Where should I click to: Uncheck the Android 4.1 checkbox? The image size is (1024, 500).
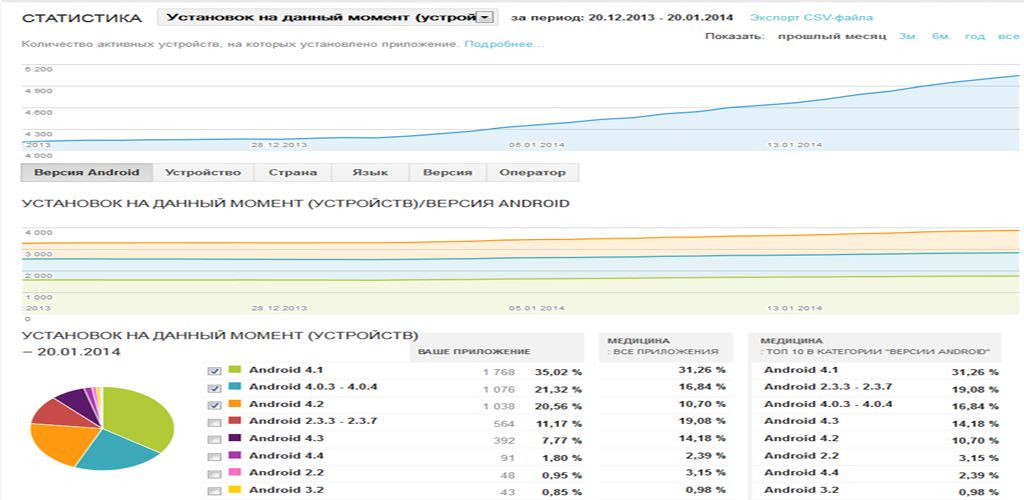(214, 371)
